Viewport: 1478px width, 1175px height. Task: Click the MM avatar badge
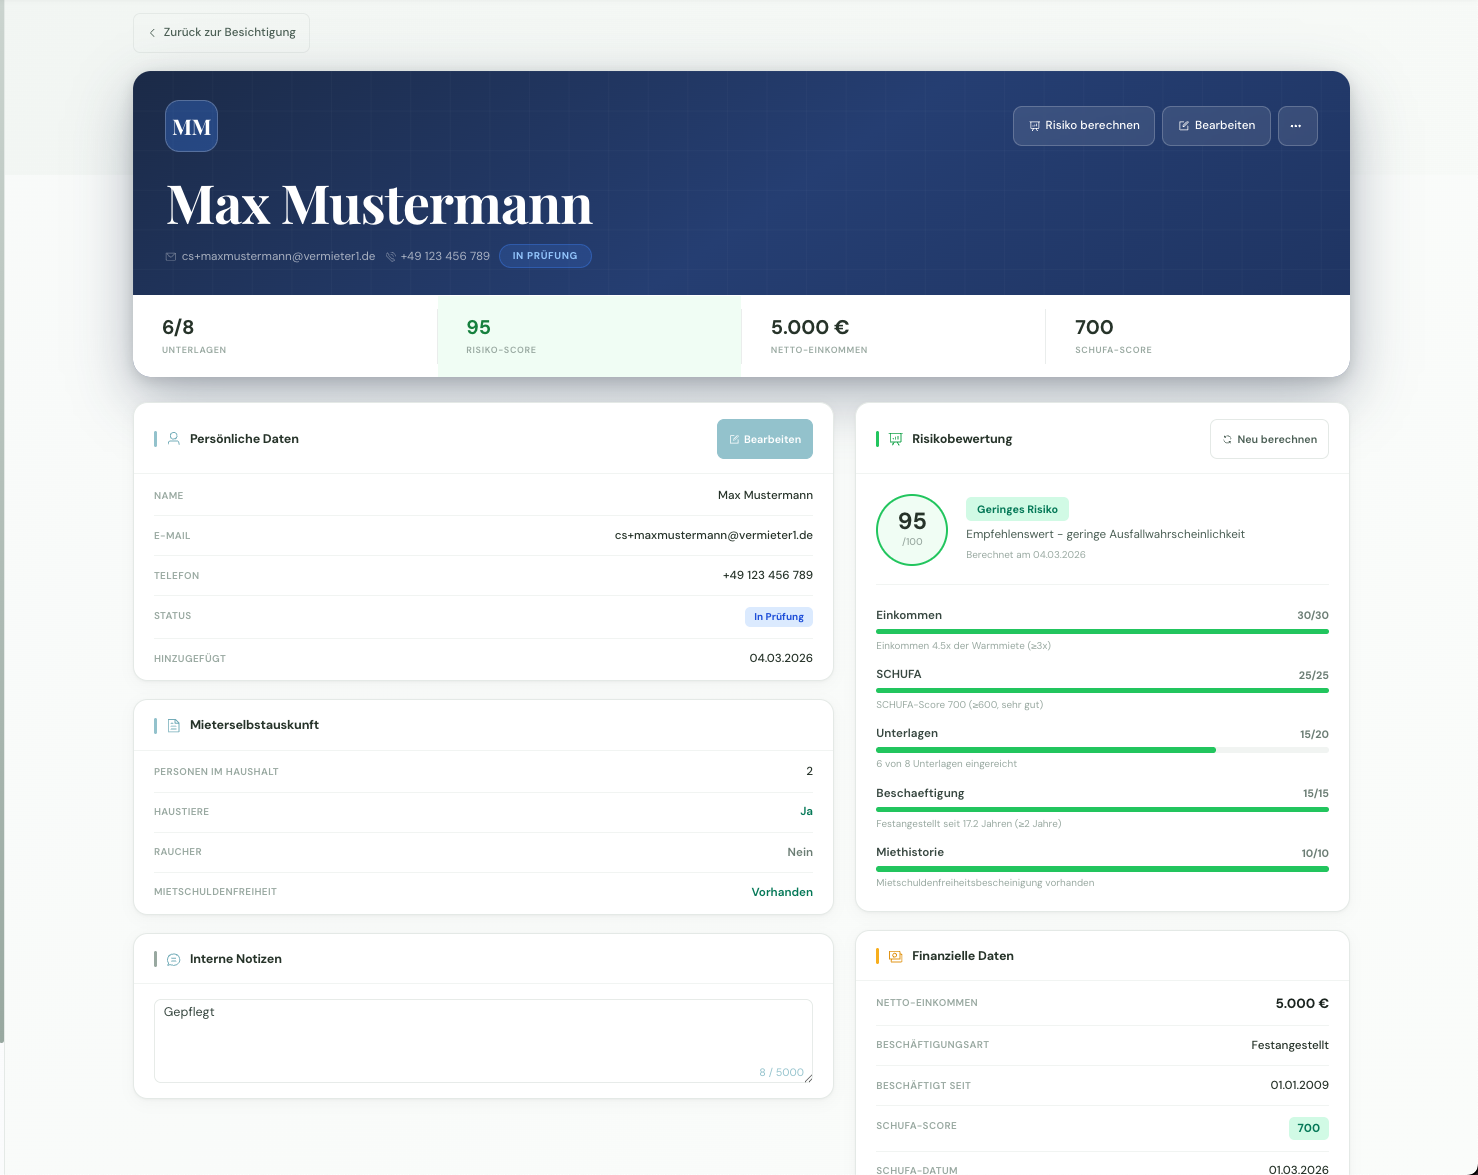coord(191,126)
